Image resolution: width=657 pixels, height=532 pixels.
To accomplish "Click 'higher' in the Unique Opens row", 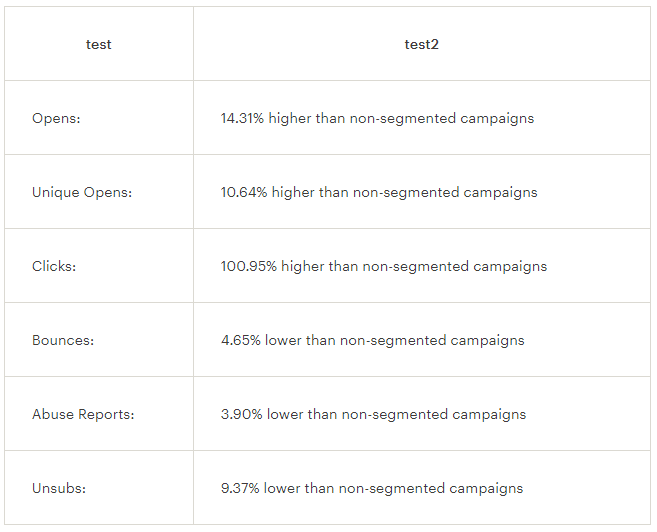I will [293, 193].
